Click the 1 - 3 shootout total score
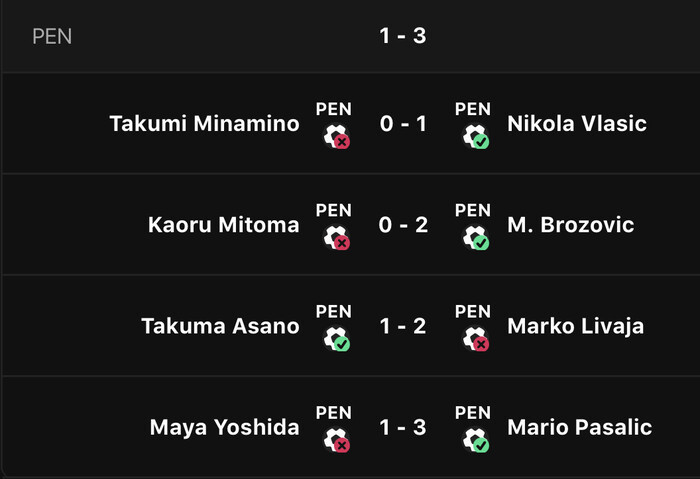Image resolution: width=700 pixels, height=479 pixels. tap(403, 36)
